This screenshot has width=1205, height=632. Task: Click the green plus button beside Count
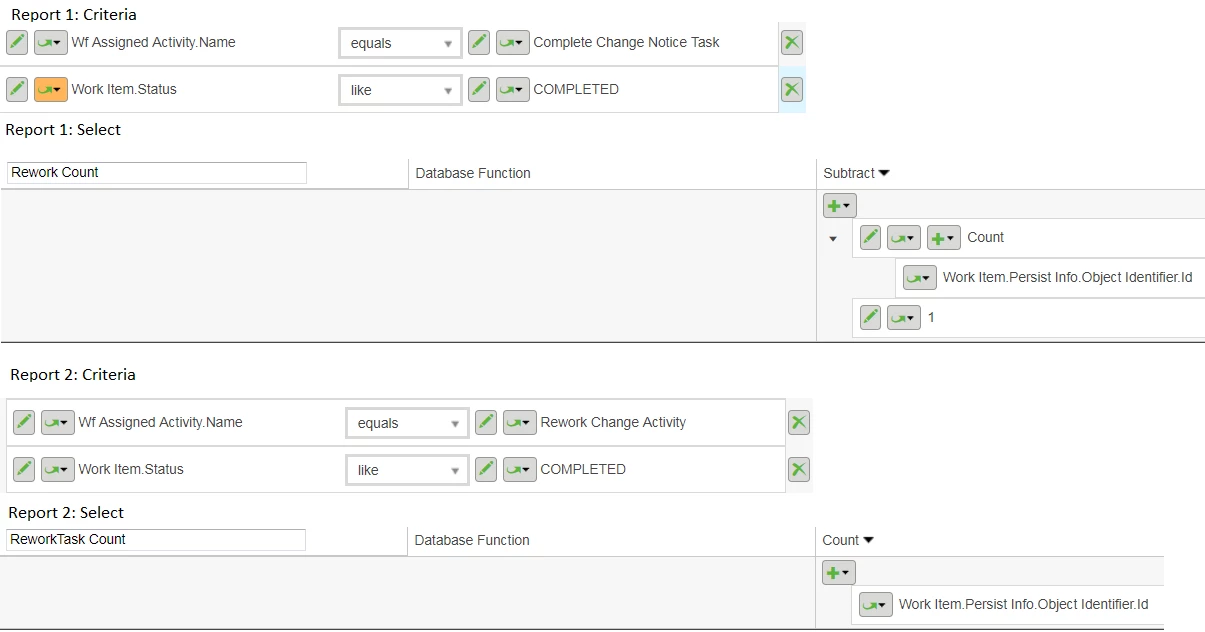pyautogui.click(x=943, y=237)
